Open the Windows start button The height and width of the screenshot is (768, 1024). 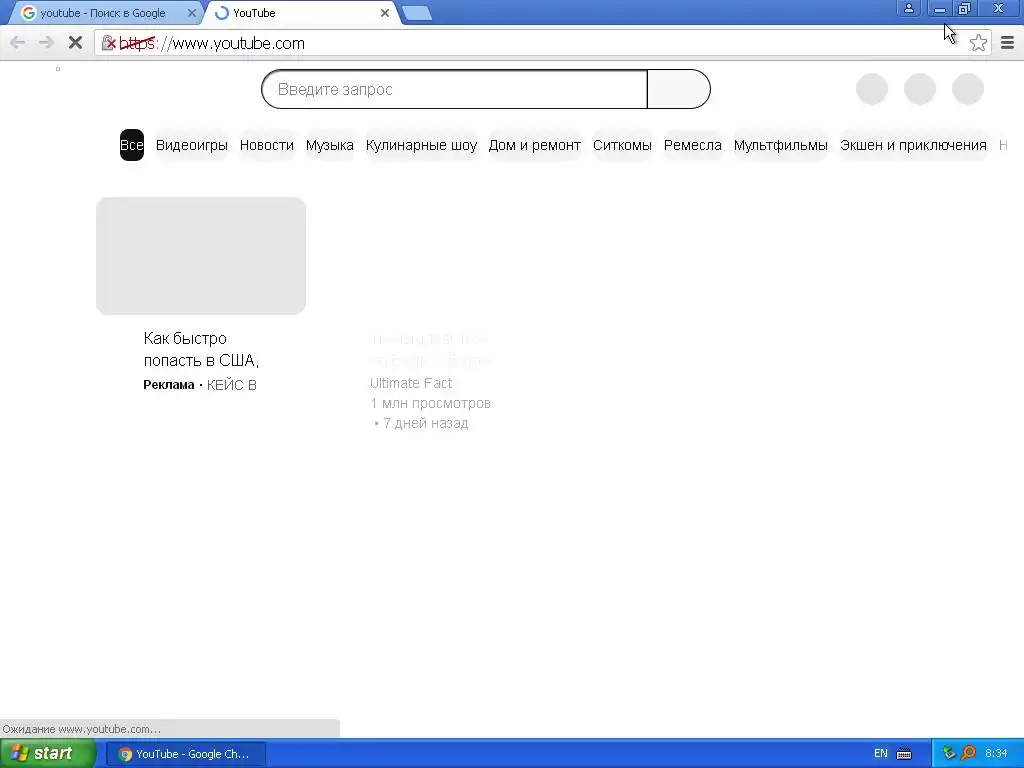tap(47, 754)
